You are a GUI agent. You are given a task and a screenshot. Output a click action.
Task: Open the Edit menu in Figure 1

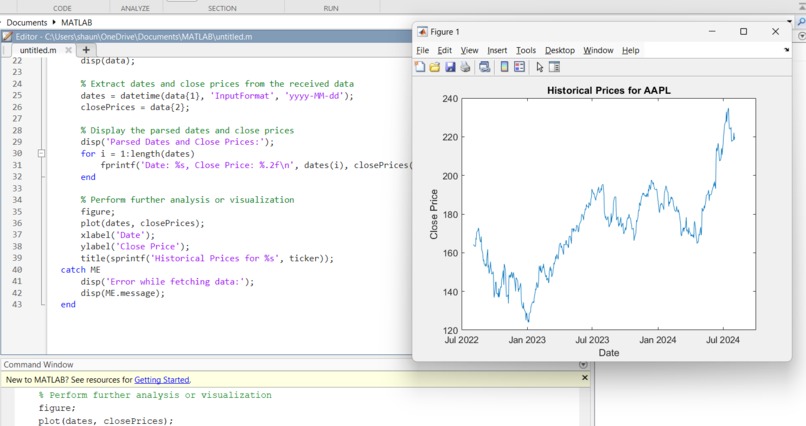[445, 50]
